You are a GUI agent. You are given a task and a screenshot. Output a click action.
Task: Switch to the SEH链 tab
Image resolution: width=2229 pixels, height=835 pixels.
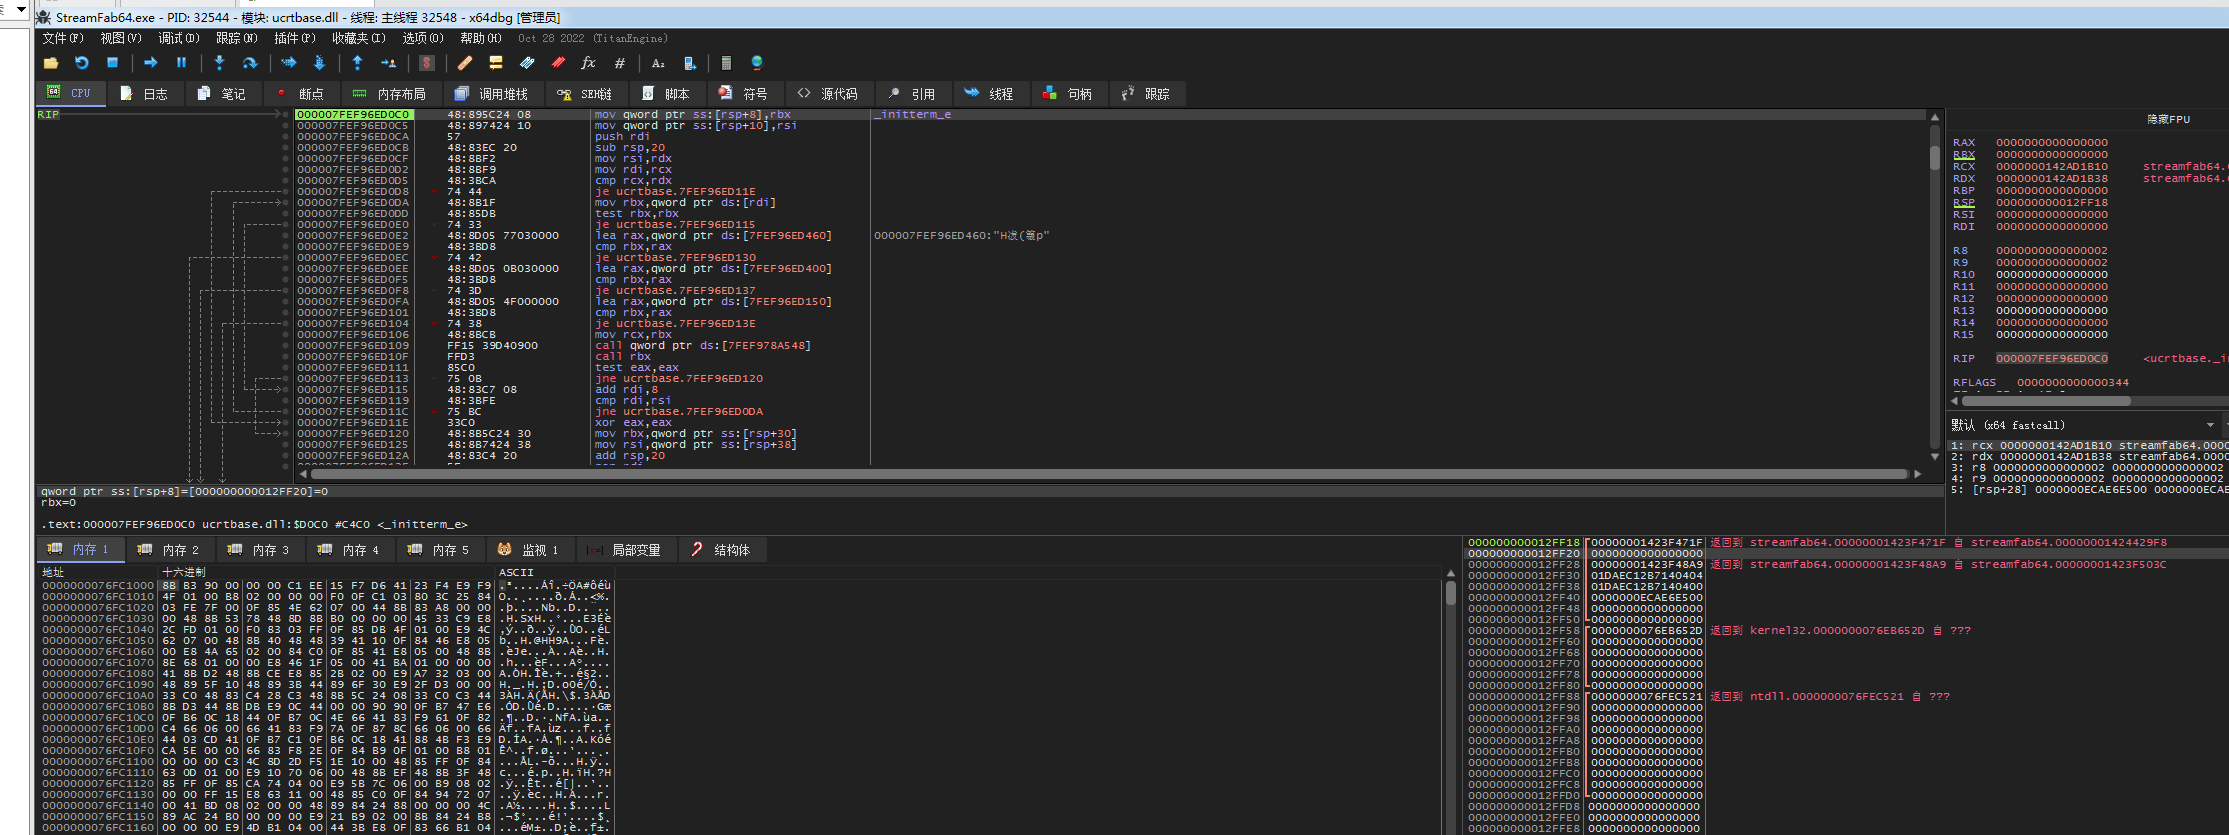coord(585,93)
